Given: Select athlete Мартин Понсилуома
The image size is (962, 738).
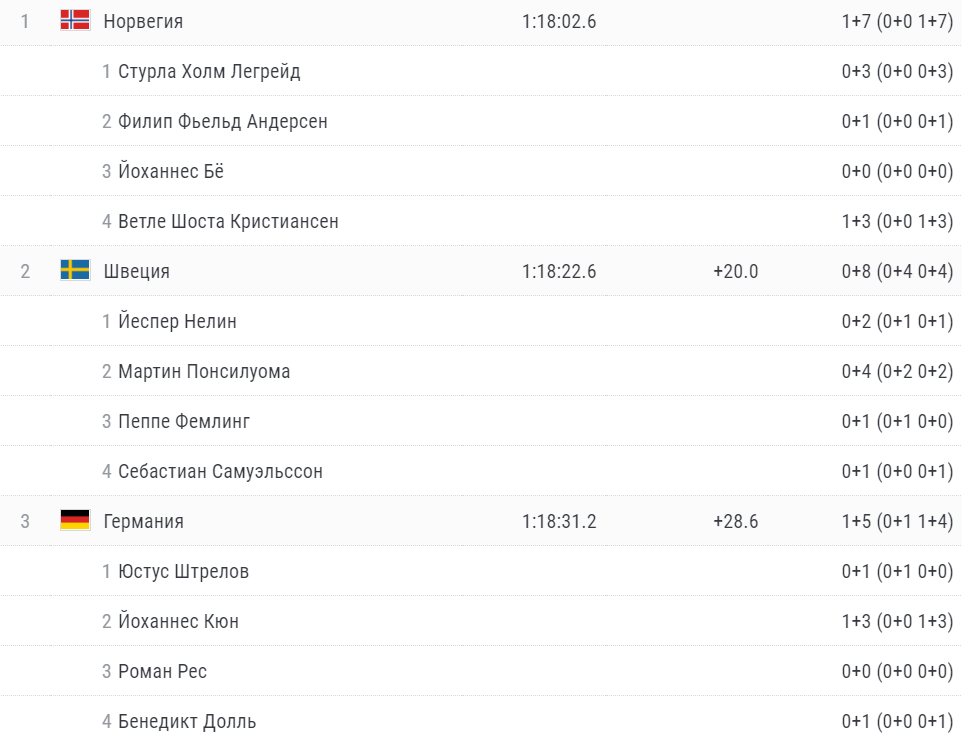Looking at the screenshot, I should point(204,371).
